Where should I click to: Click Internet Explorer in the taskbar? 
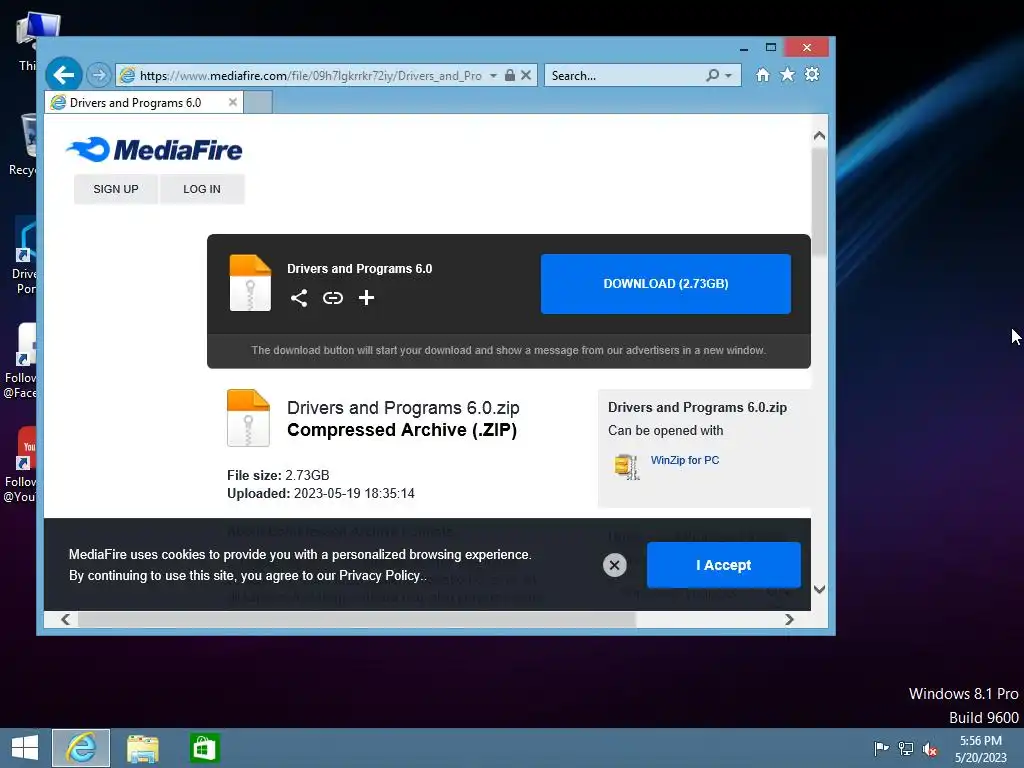click(x=81, y=748)
